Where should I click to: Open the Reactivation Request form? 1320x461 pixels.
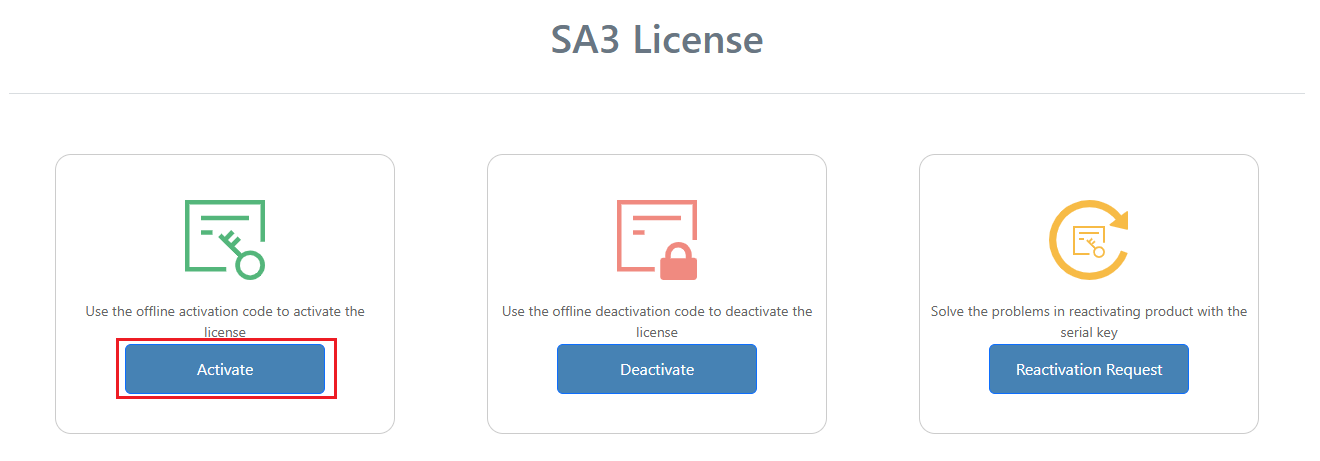(1088, 369)
